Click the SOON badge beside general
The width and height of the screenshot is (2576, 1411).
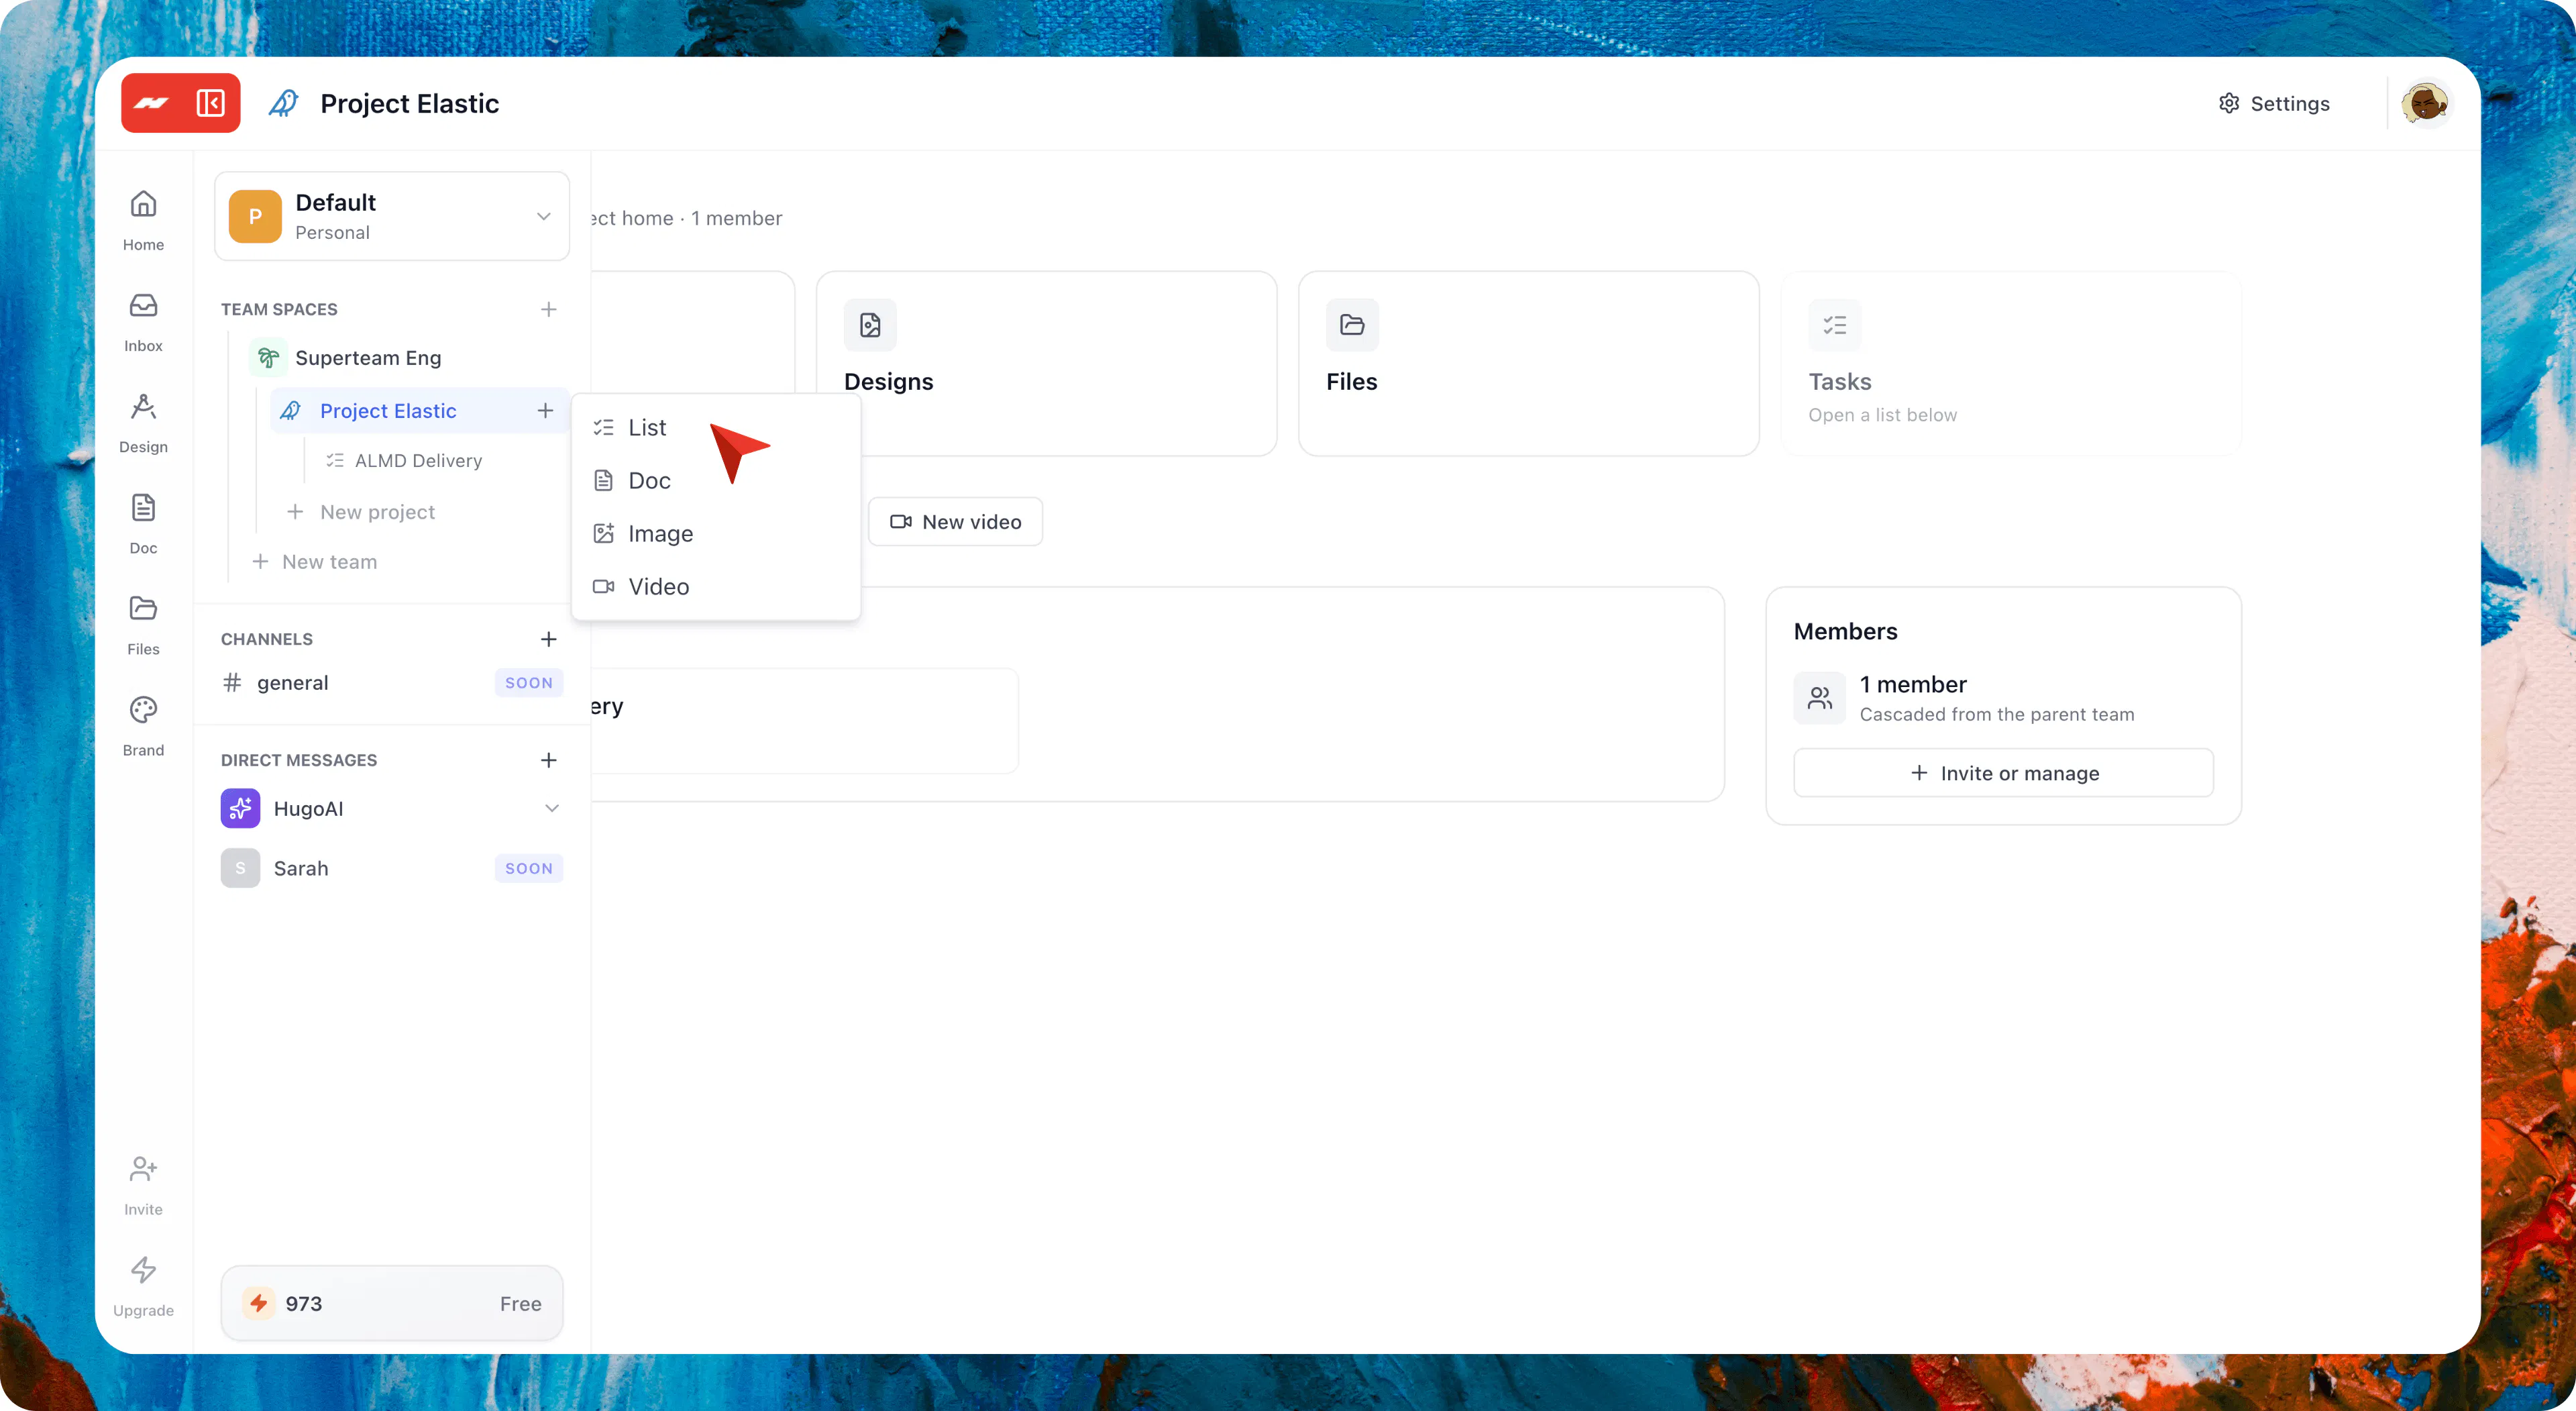[x=528, y=683]
